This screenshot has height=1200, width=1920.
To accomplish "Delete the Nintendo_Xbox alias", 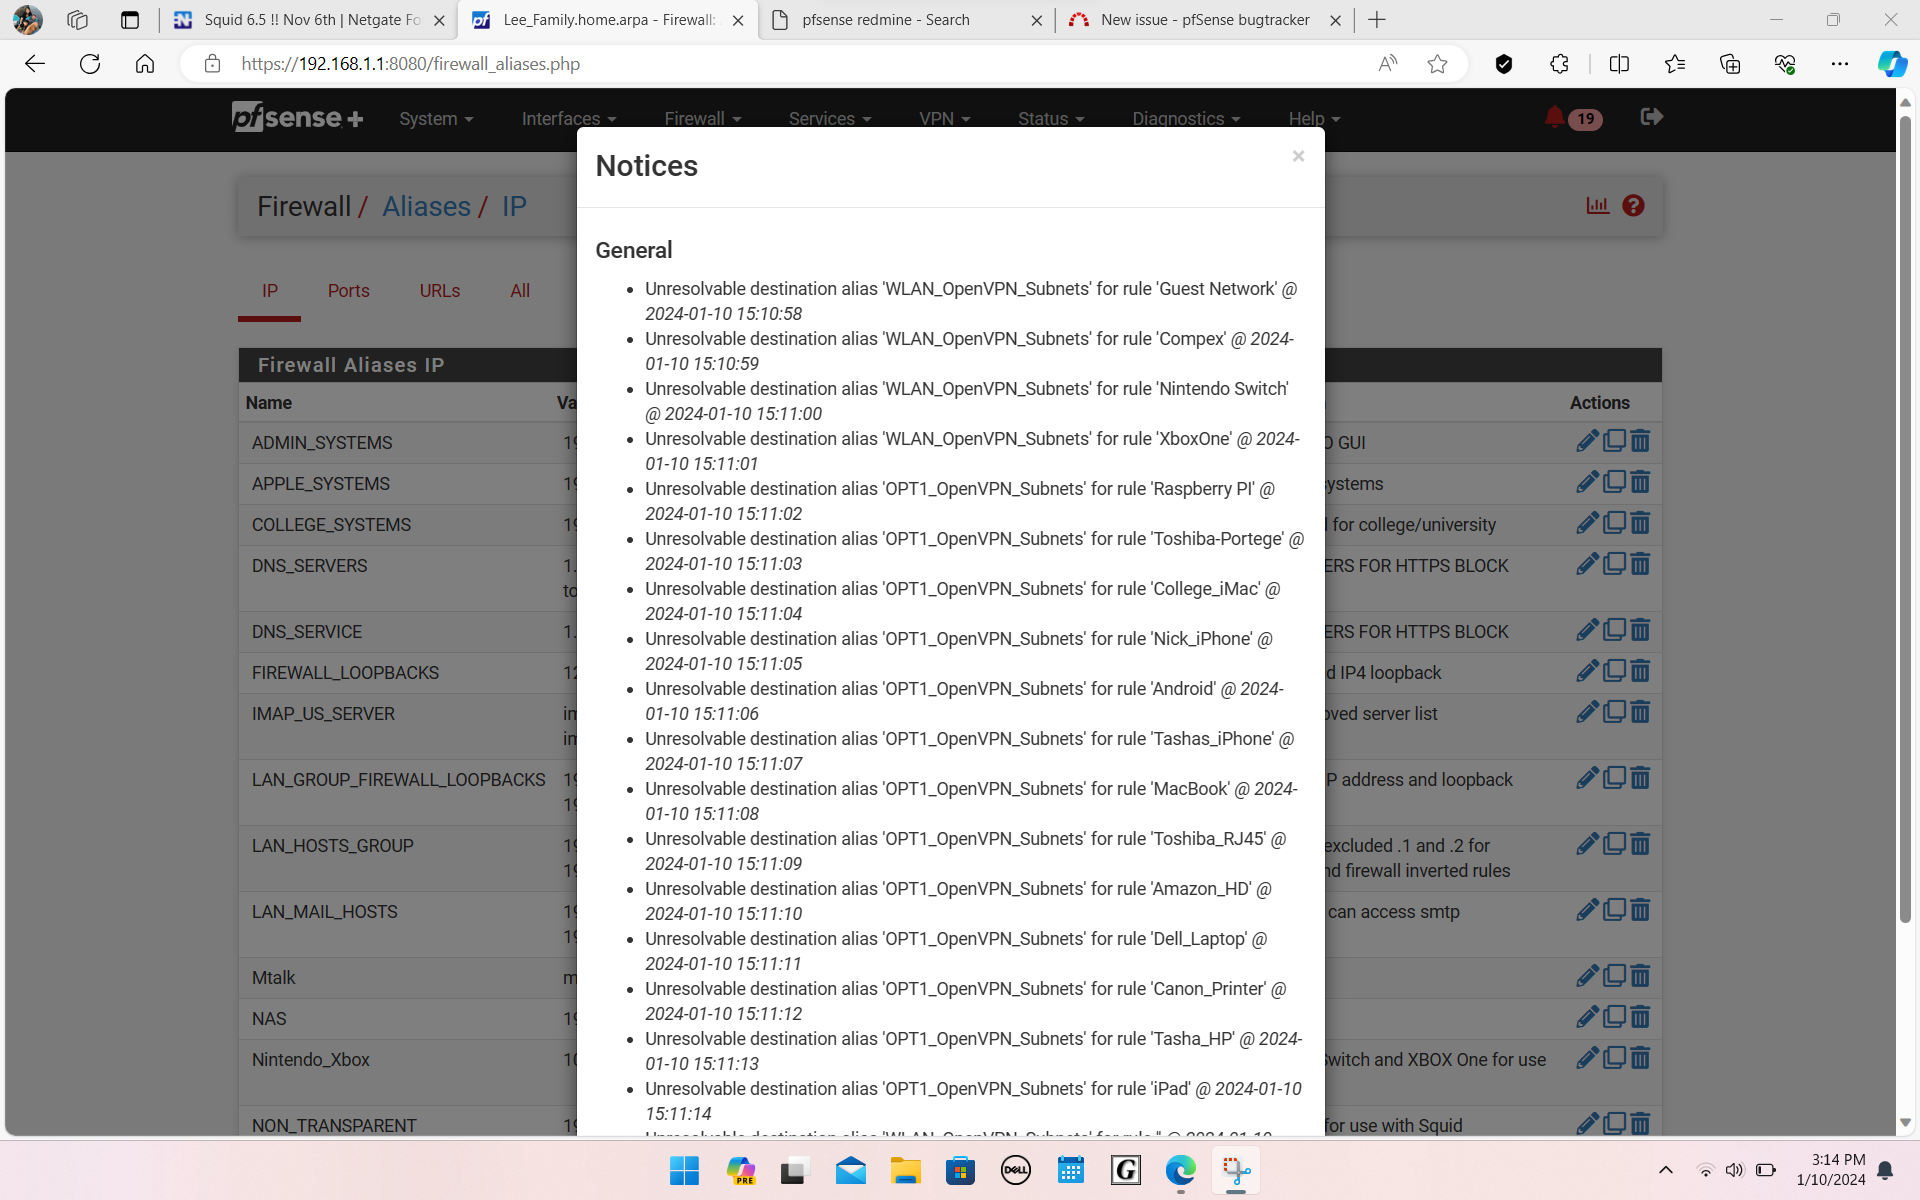I will pyautogui.click(x=1641, y=1058).
